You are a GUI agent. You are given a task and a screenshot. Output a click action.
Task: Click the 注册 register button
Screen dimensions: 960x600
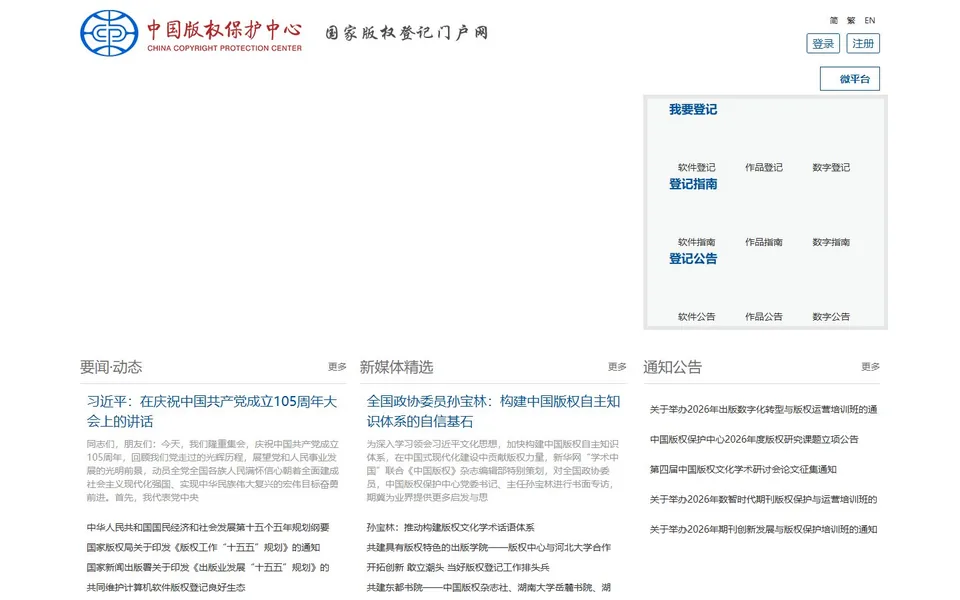(x=863, y=43)
